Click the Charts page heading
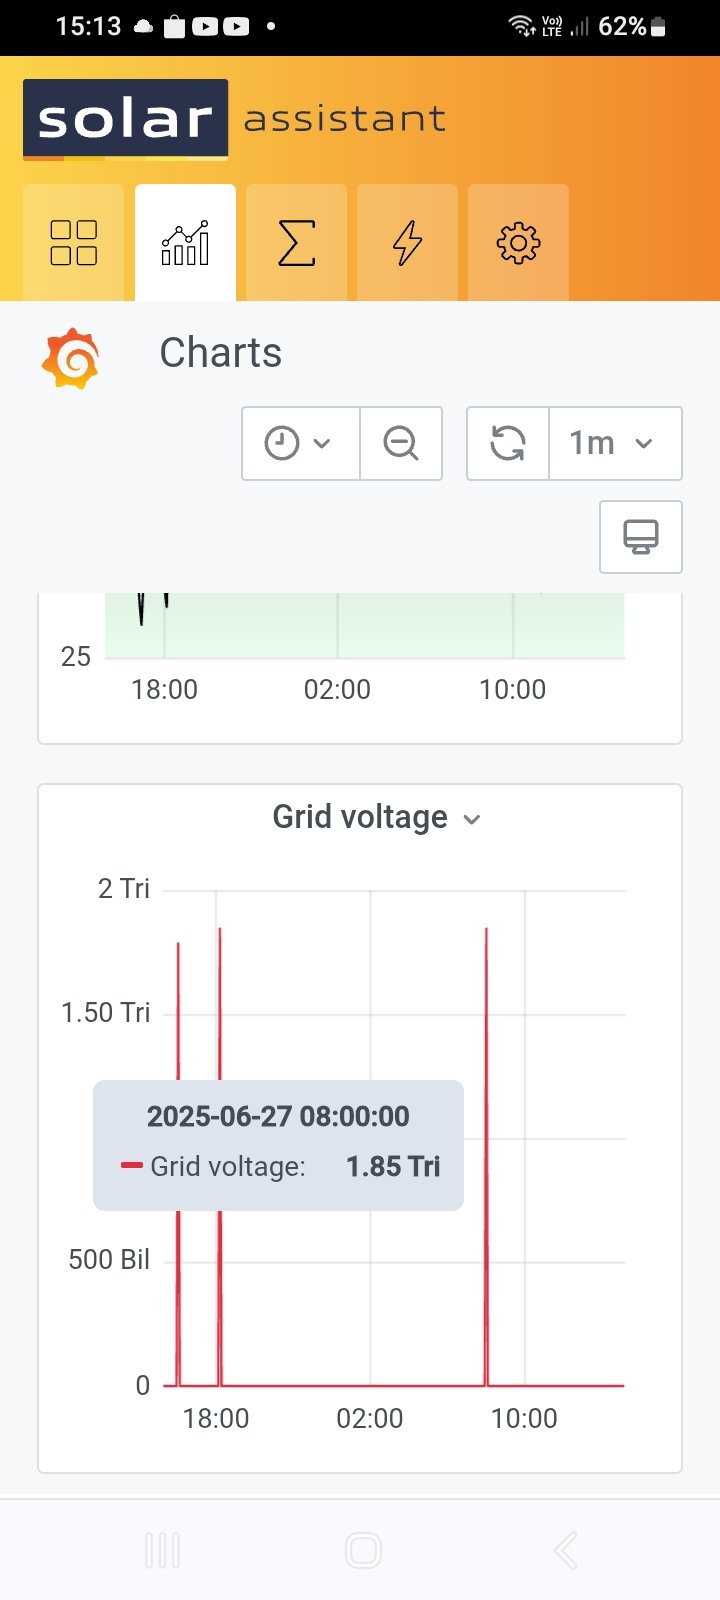Image resolution: width=720 pixels, height=1600 pixels. (x=221, y=353)
